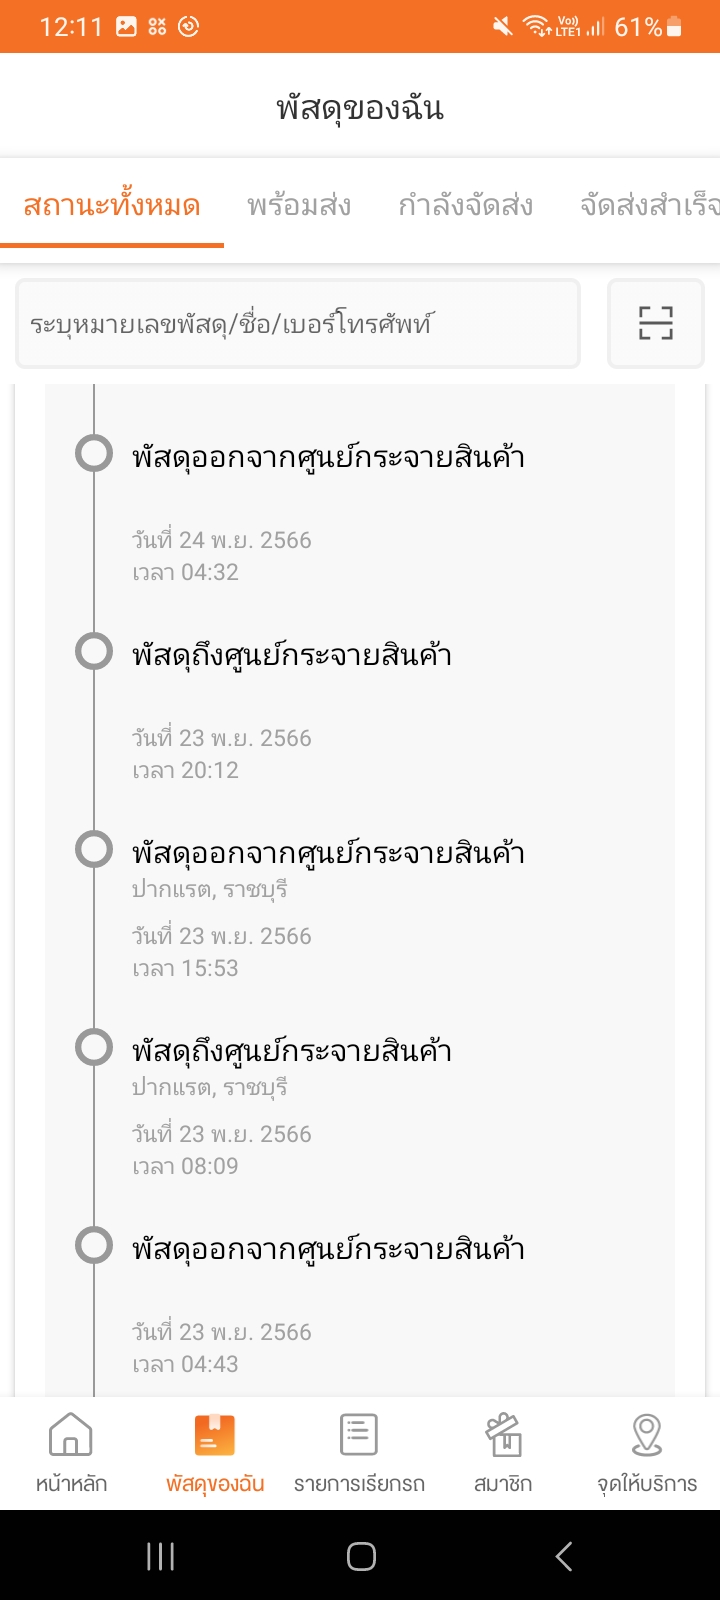Tap timeline marker at ปากแรต 08:09
Screen dimensions: 720x1600
pos(94,1047)
